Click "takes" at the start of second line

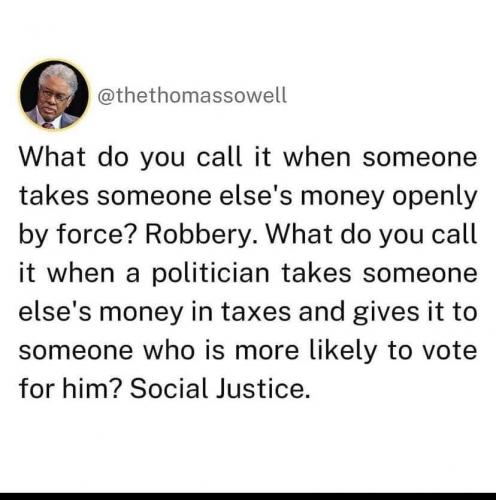point(54,196)
